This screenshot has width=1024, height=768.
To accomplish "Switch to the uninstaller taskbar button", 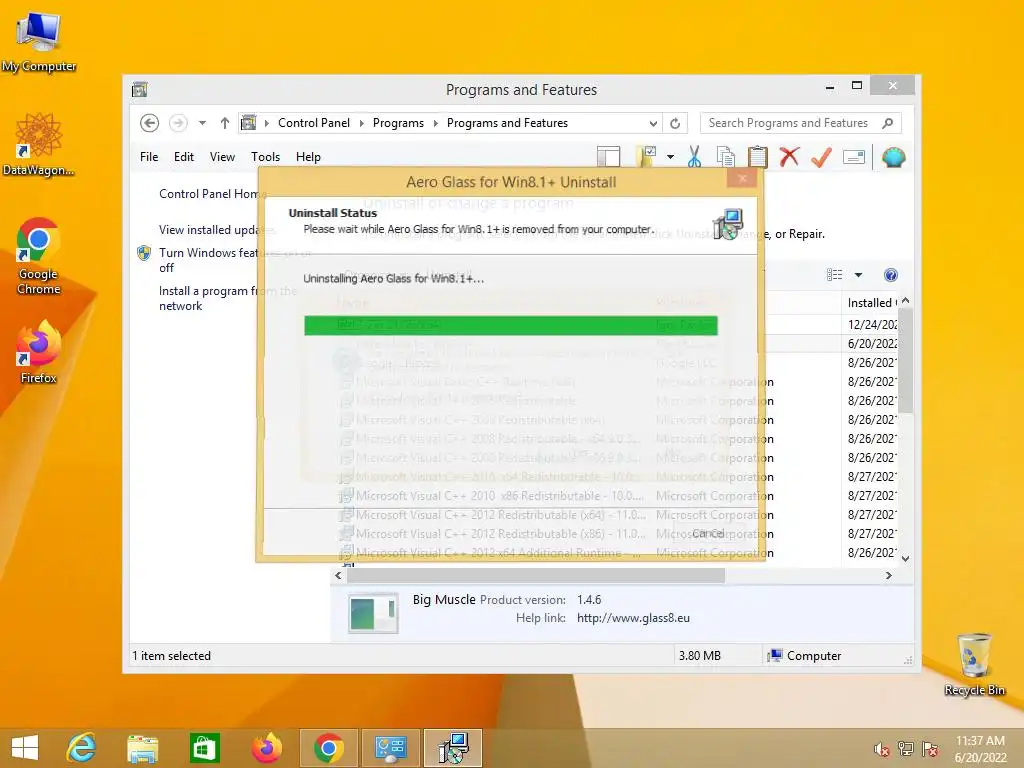I will point(453,748).
